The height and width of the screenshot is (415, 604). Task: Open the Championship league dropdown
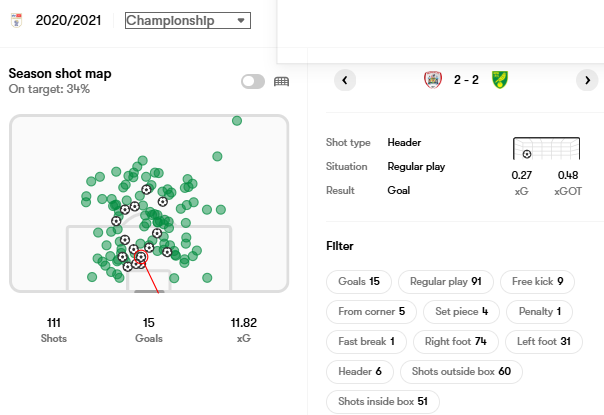point(187,20)
